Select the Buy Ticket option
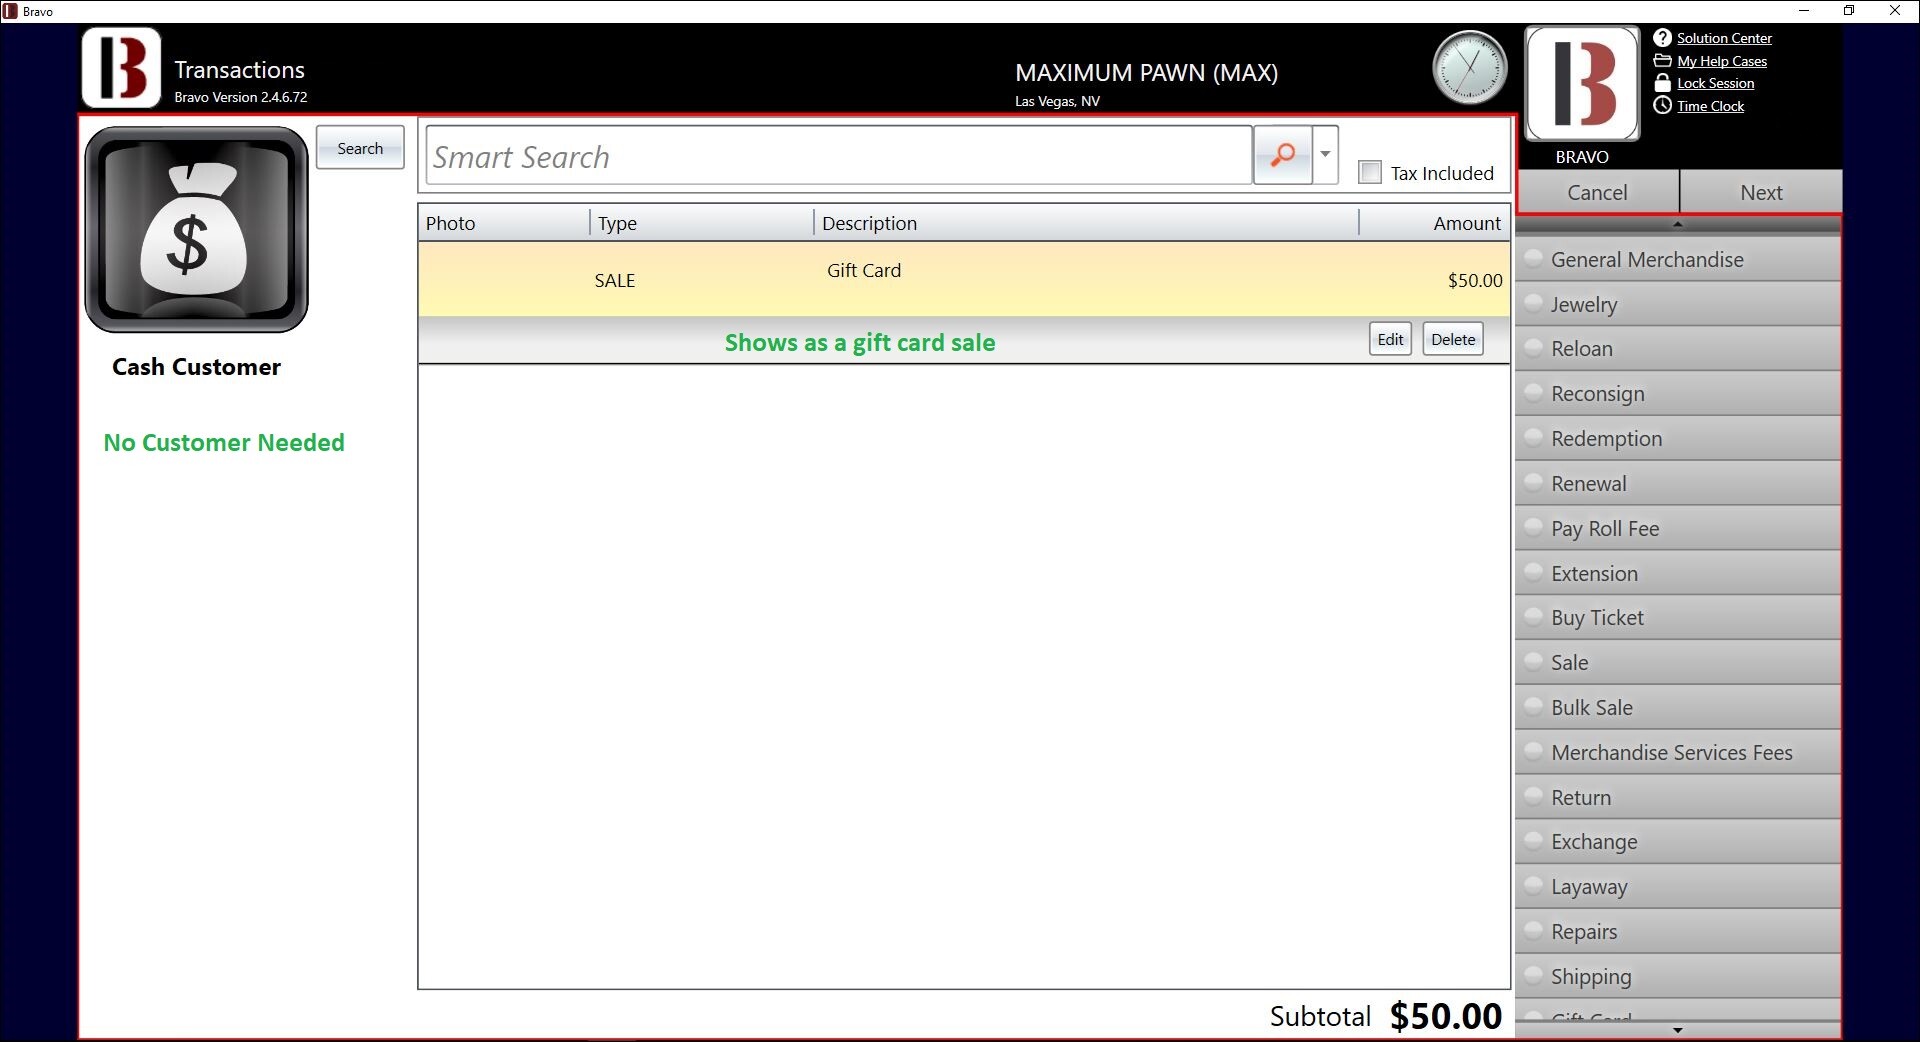The height and width of the screenshot is (1042, 1920). click(x=1678, y=618)
